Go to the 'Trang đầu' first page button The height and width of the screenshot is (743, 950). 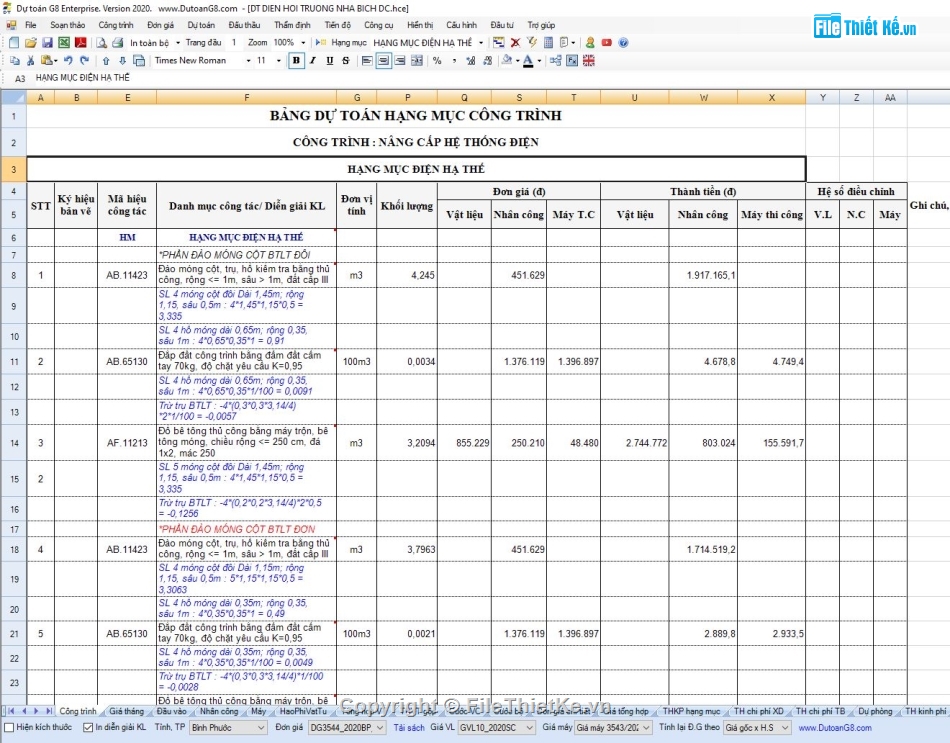(204, 42)
